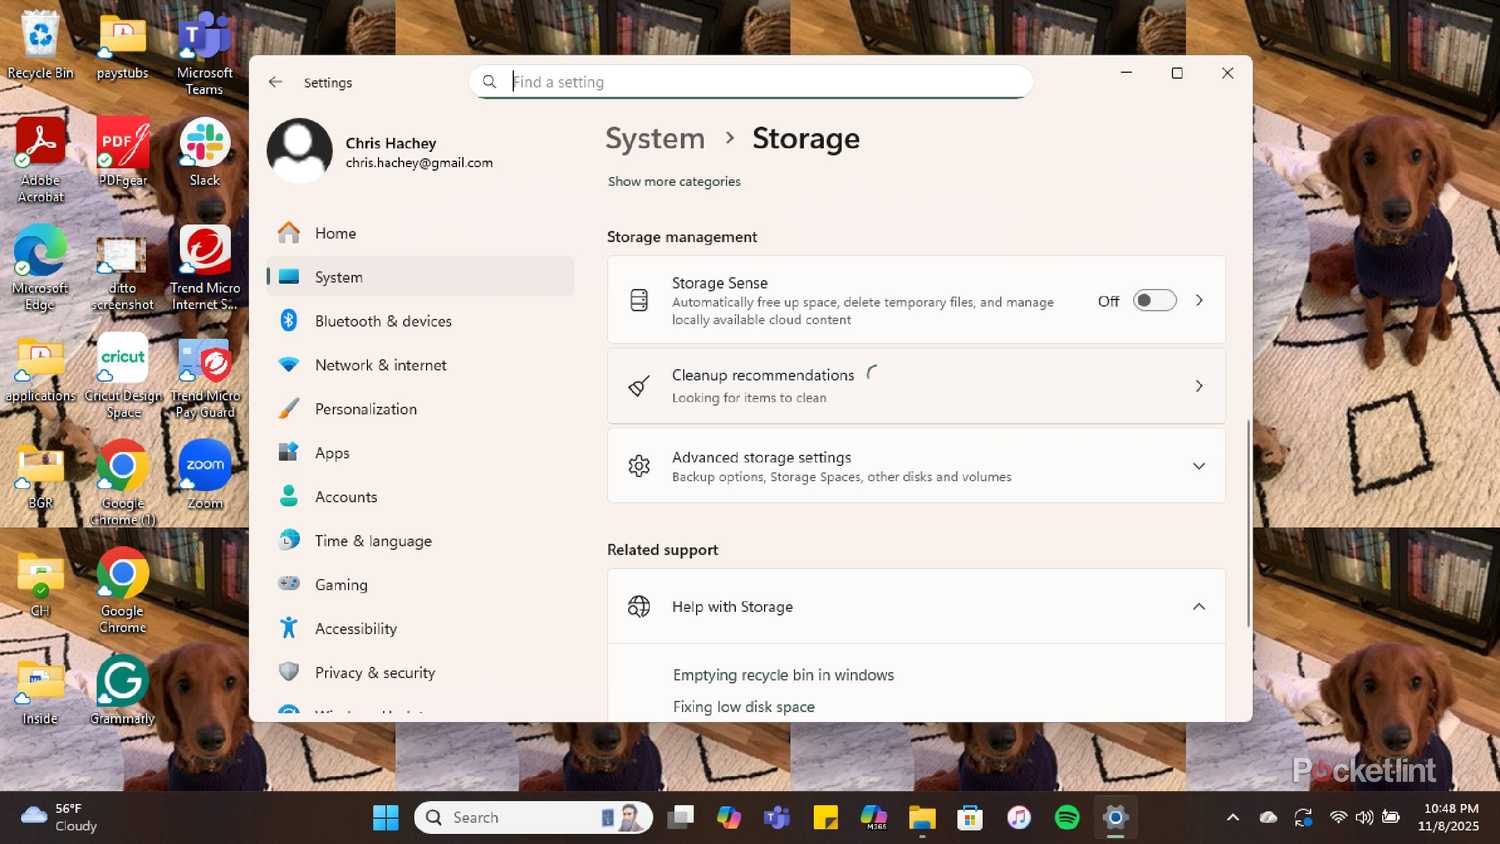1500x844 pixels.
Task: Collapse the Help with Storage section
Action: point(1198,607)
